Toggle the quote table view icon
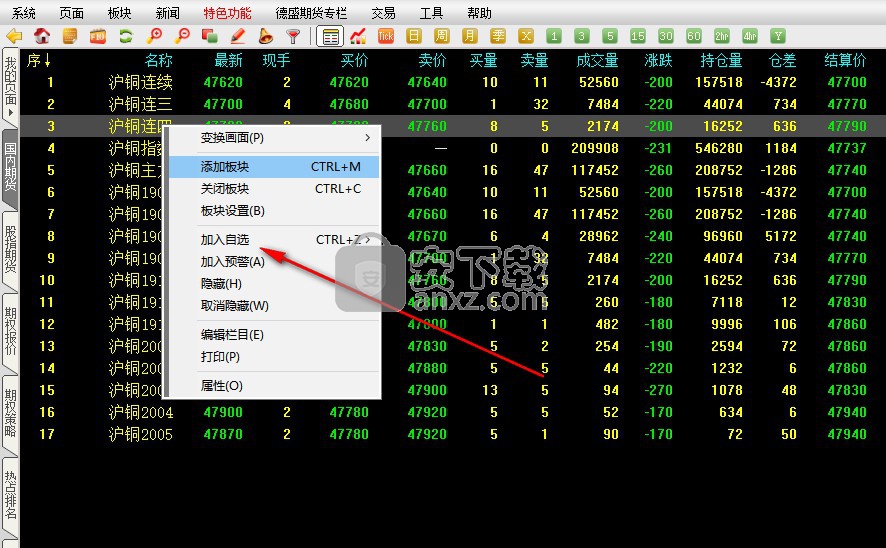Image resolution: width=886 pixels, height=548 pixels. (x=330, y=36)
